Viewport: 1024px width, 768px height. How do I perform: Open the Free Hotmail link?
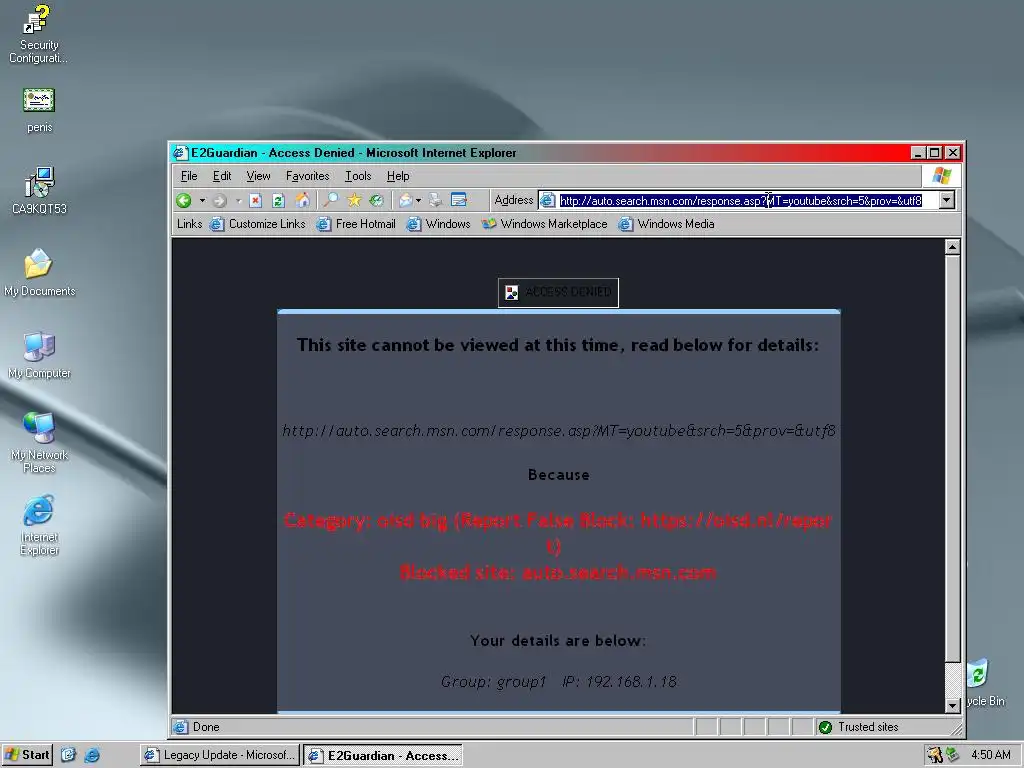click(357, 224)
